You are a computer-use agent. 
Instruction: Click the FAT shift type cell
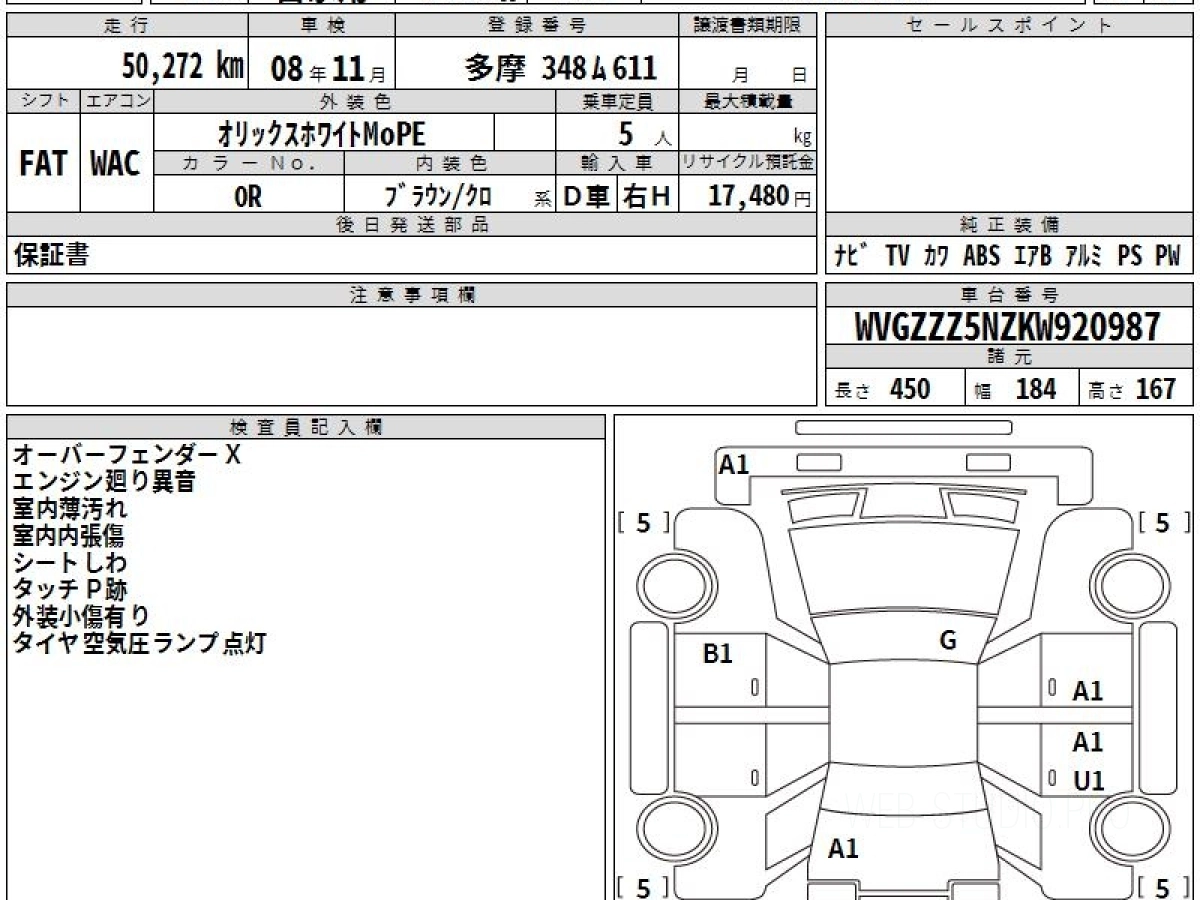point(43,164)
